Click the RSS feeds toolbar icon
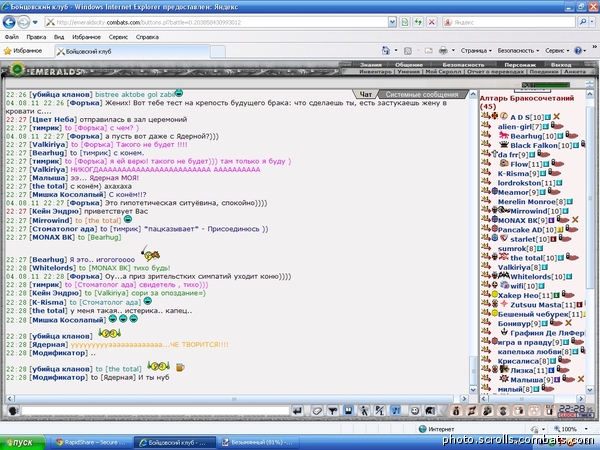The image size is (600, 450). [x=408, y=51]
